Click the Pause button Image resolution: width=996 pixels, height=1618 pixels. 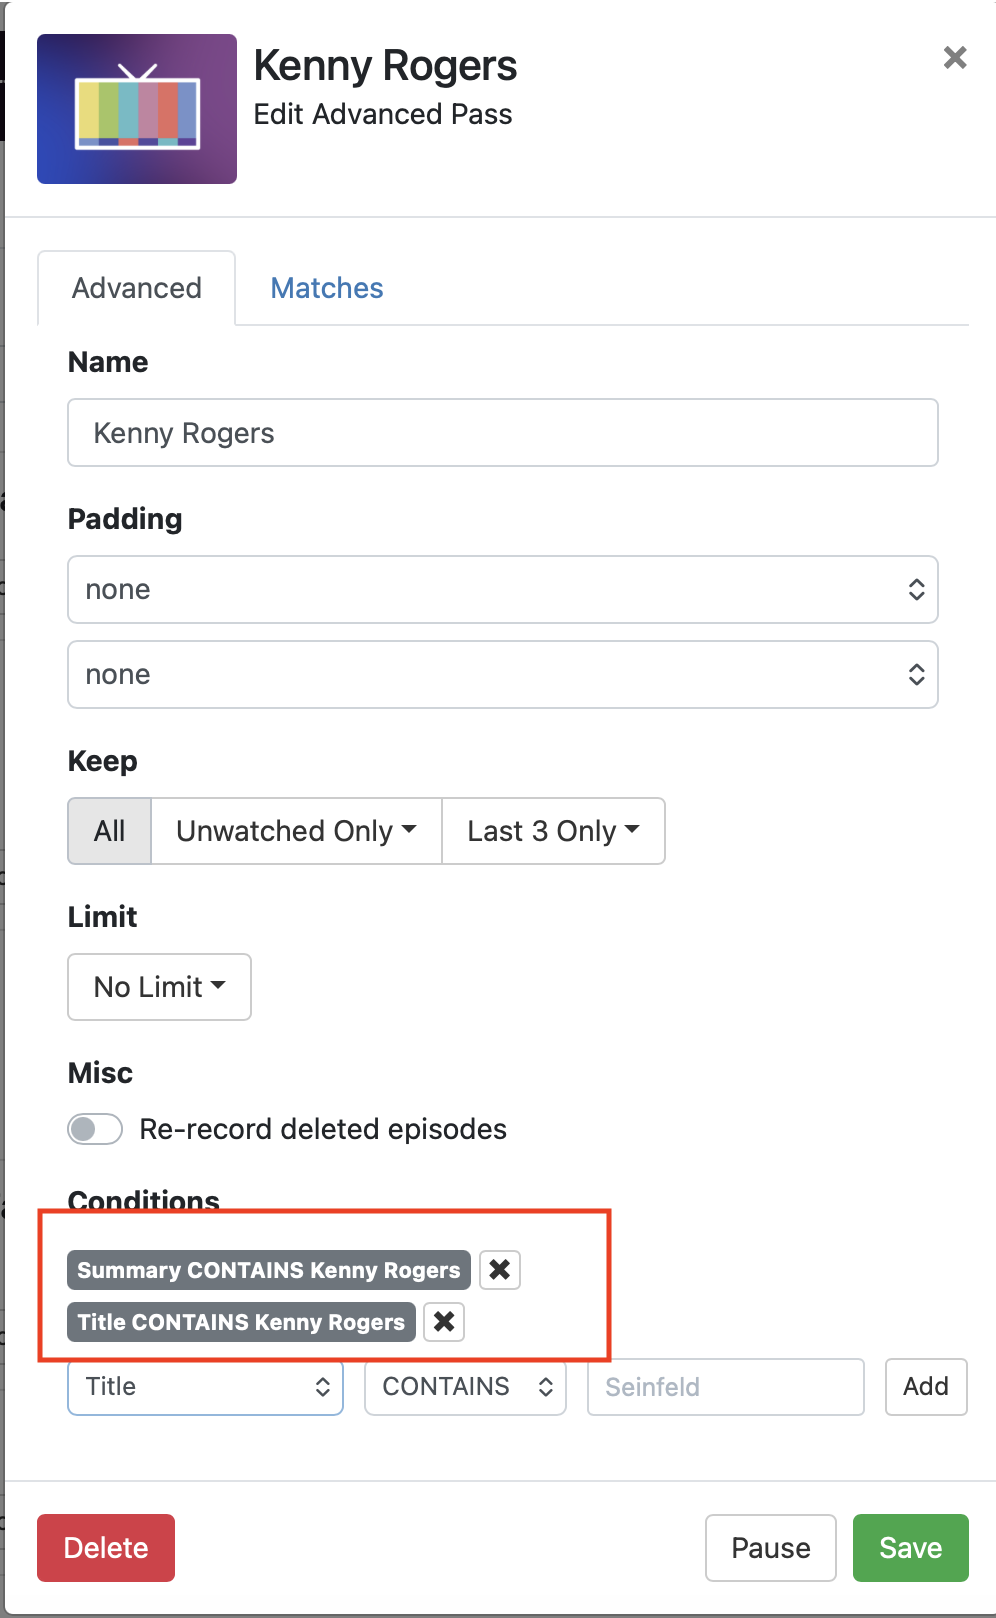click(770, 1548)
